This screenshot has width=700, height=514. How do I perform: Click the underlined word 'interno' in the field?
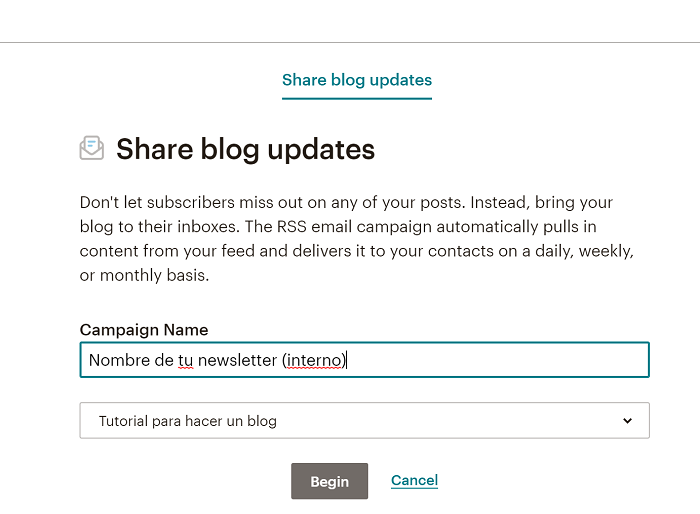[x=314, y=360]
